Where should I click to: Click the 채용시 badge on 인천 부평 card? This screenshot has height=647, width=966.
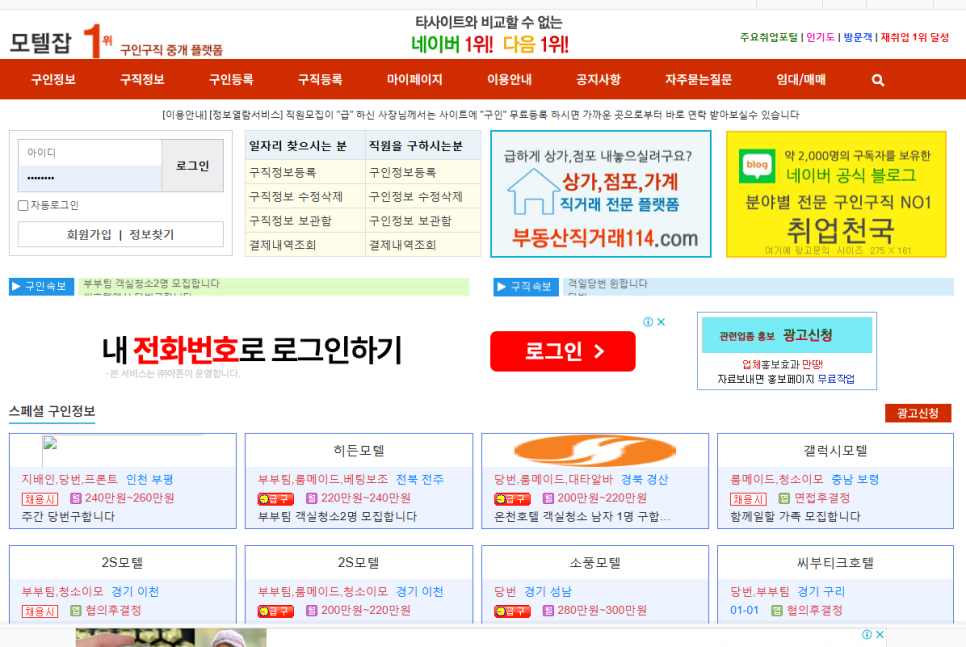pyautogui.click(x=40, y=499)
